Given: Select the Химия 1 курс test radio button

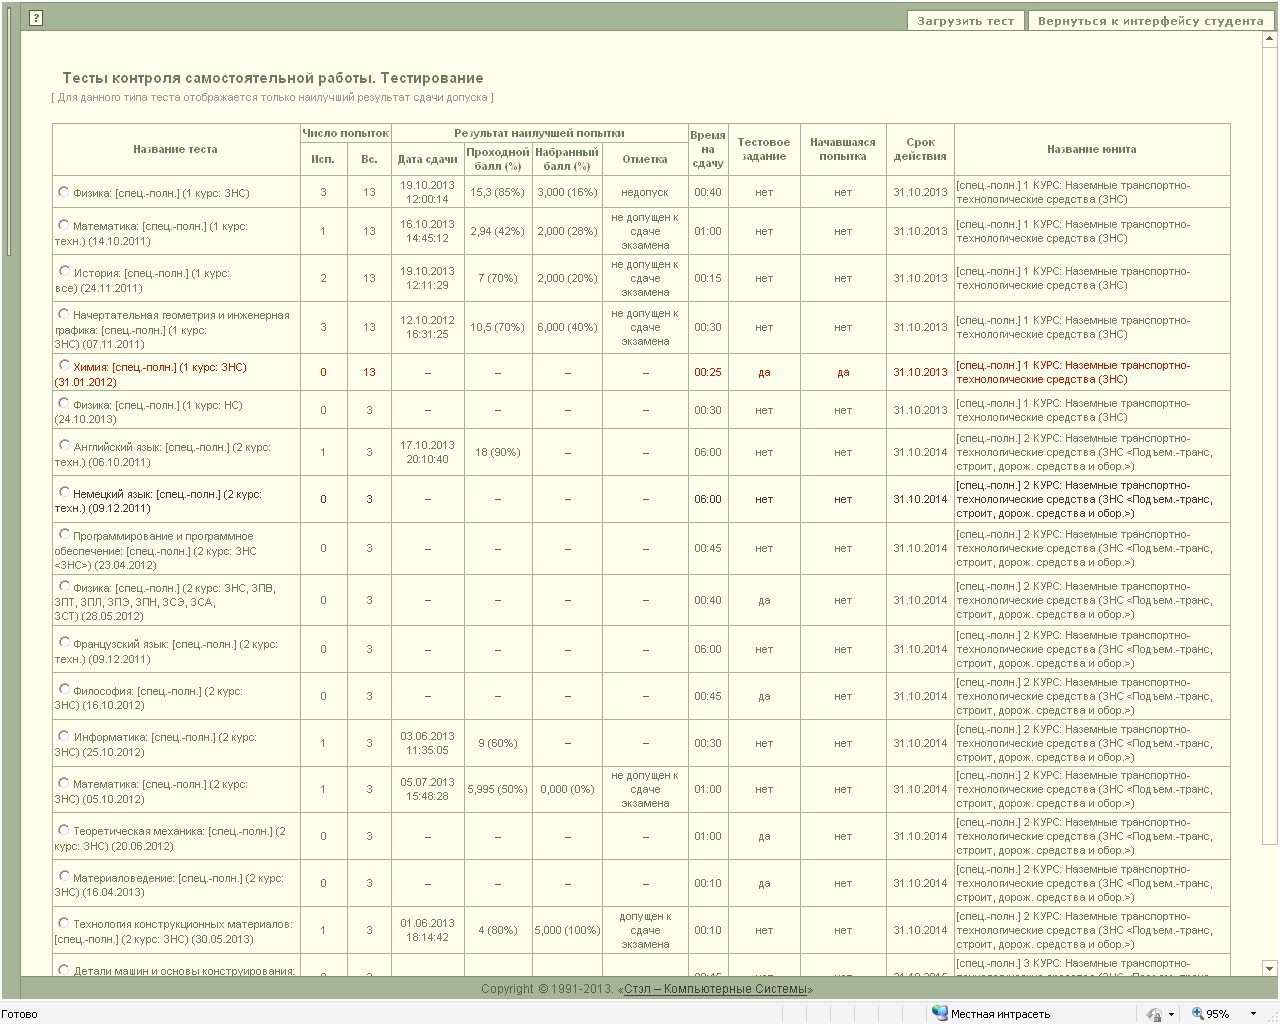Looking at the screenshot, I should click(x=64, y=366).
